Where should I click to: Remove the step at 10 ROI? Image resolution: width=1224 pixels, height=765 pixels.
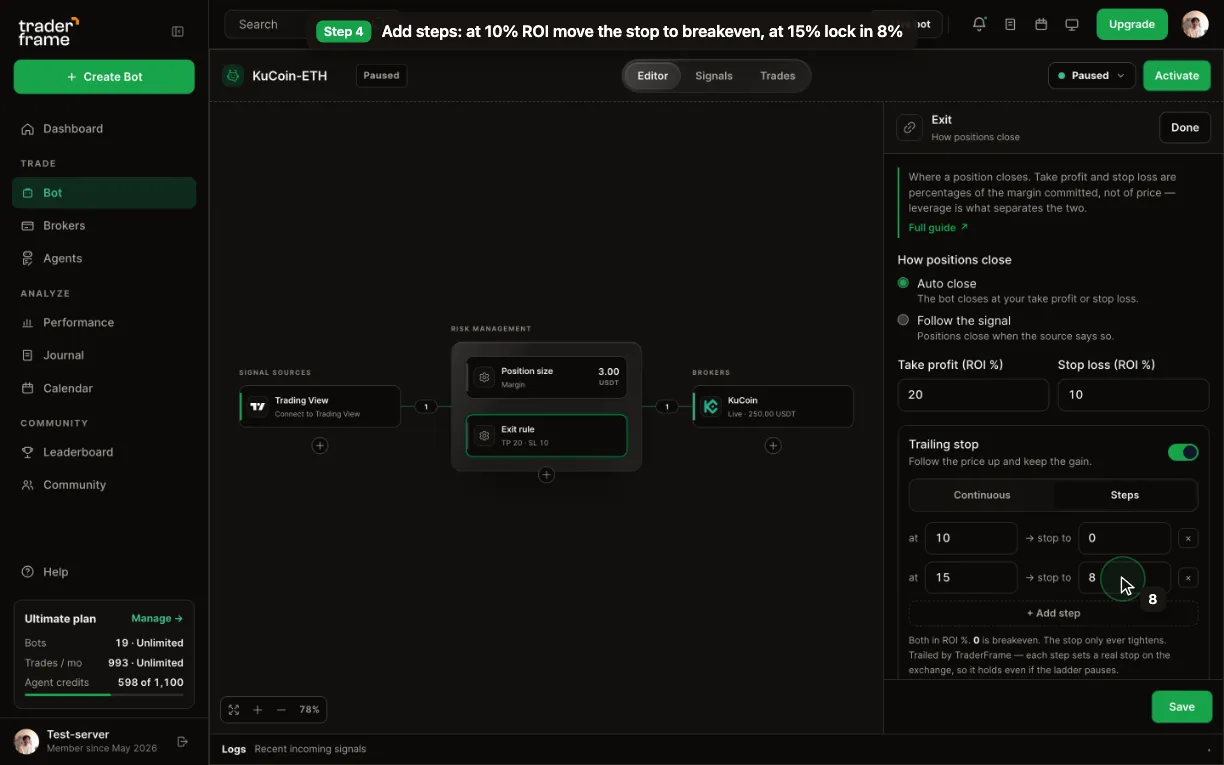point(1188,538)
